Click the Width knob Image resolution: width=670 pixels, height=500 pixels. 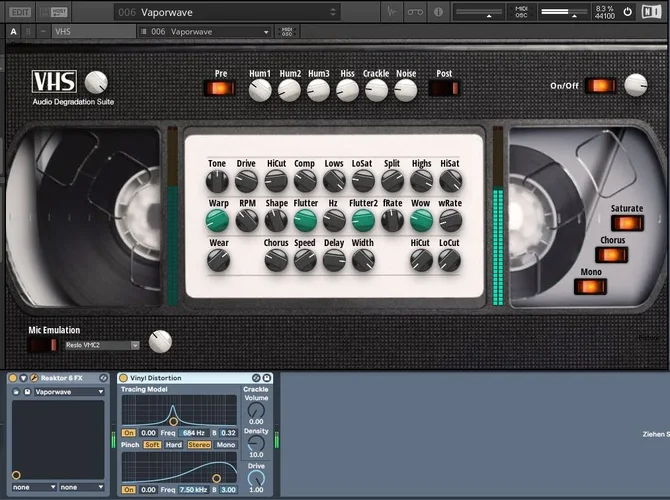point(363,260)
